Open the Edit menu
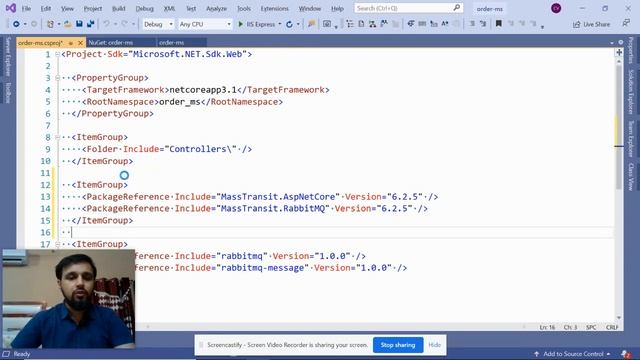Viewport: 640px width, 360px height. coord(46,9)
